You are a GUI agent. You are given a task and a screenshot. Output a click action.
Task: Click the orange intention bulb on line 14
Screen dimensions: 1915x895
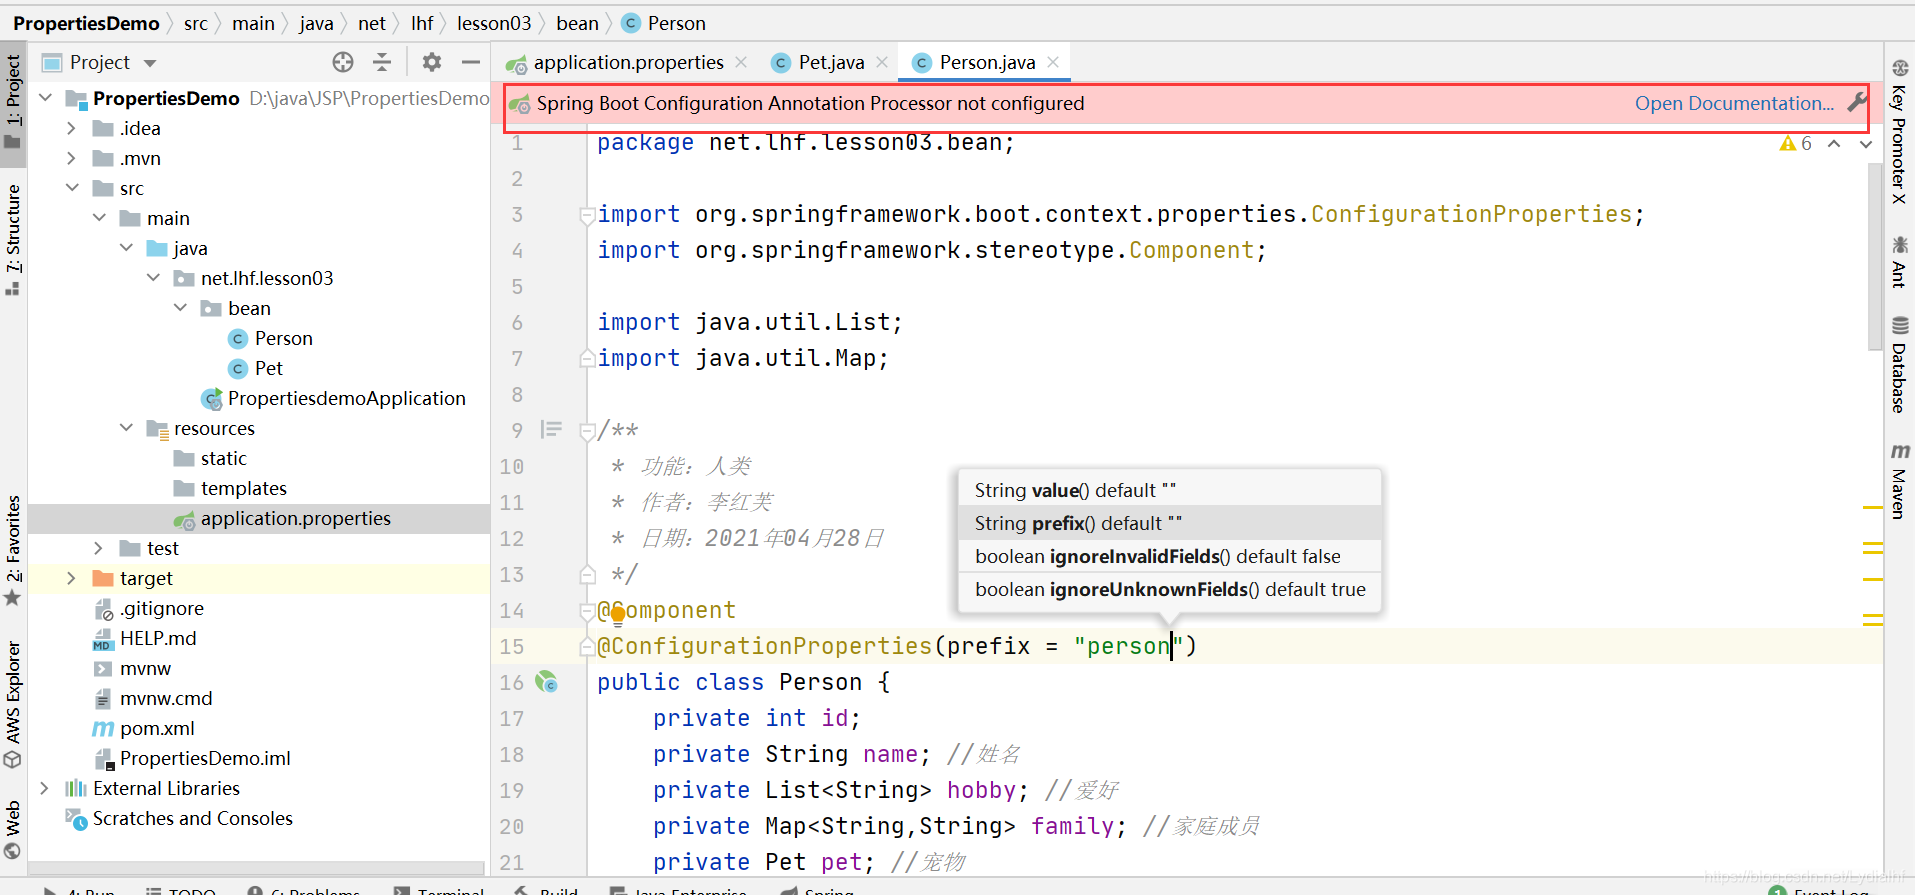[x=618, y=614]
